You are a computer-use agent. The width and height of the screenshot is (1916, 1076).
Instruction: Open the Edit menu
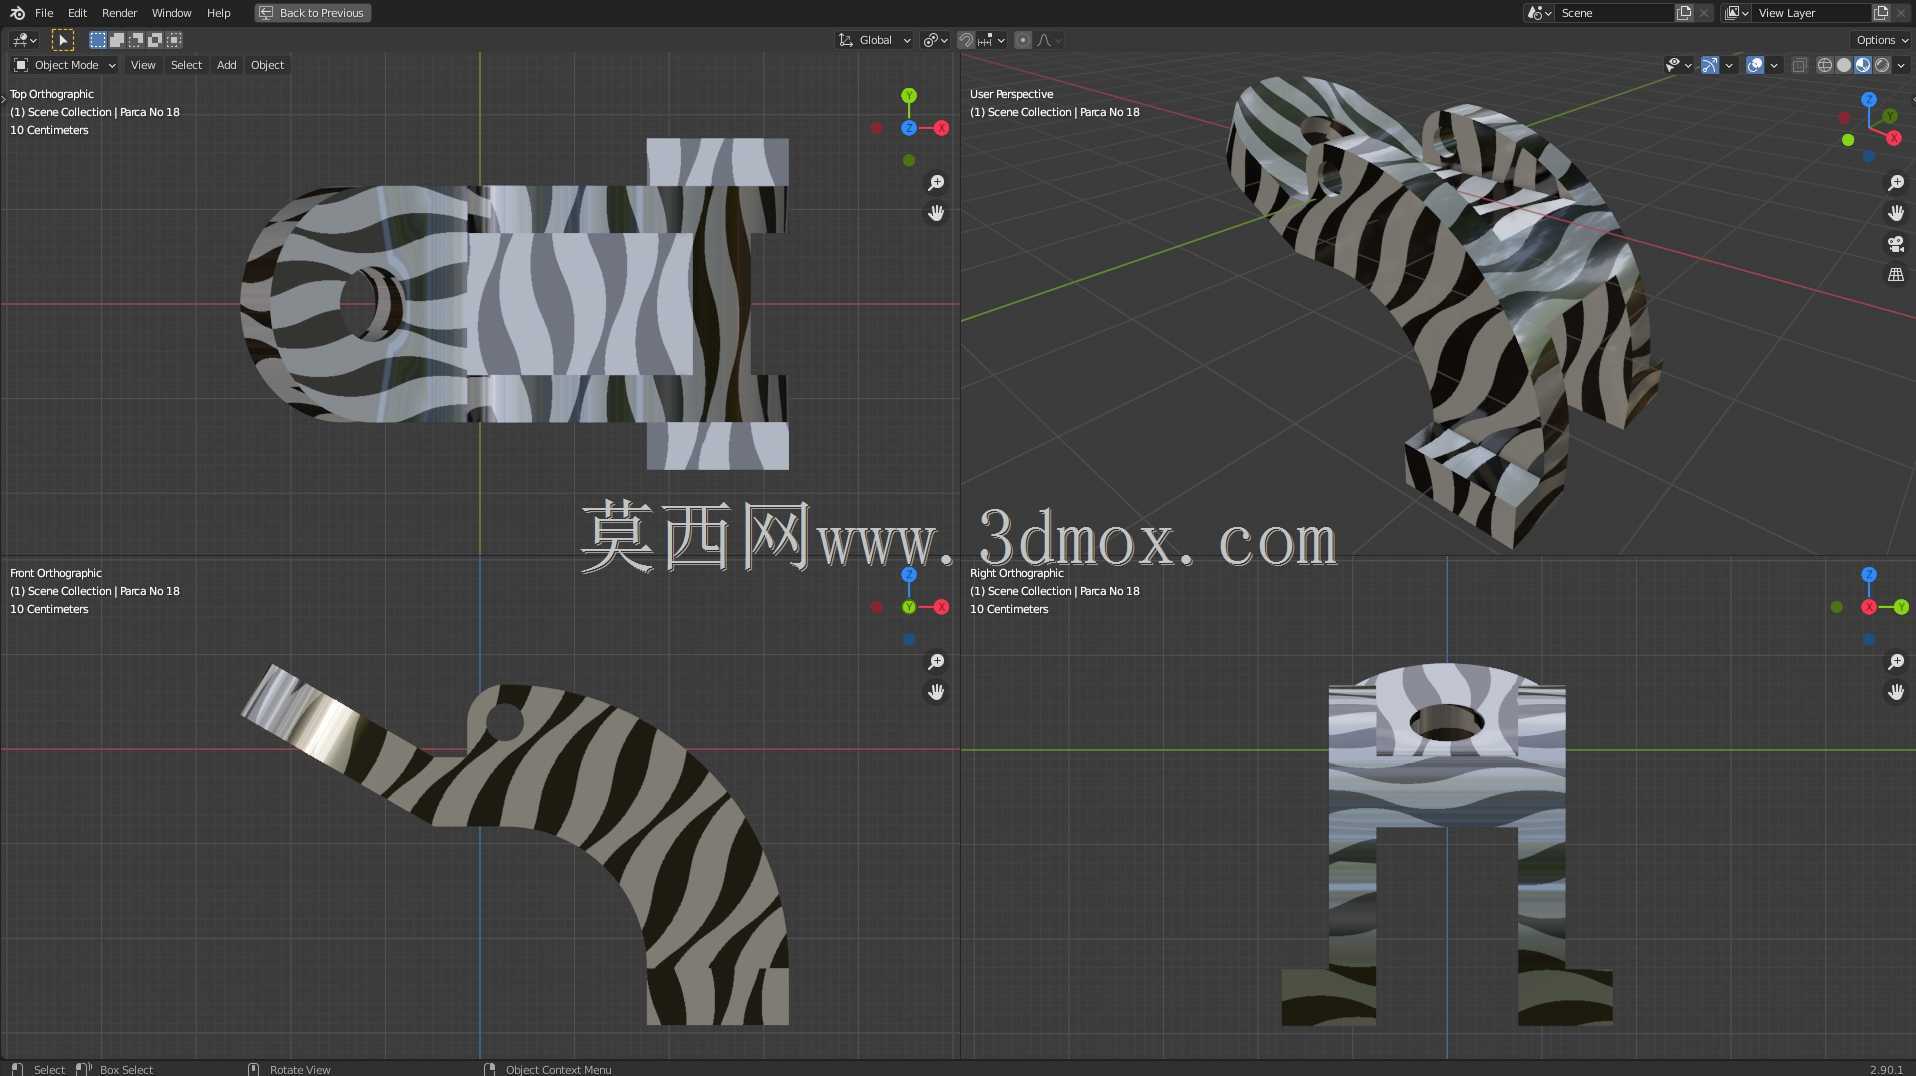coord(77,13)
